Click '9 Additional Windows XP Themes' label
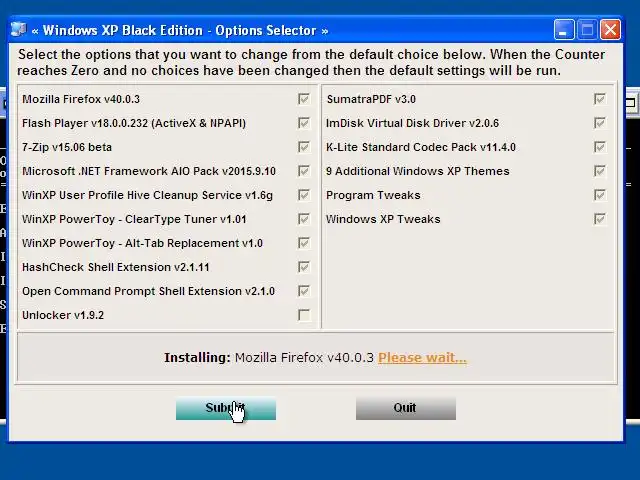This screenshot has width=640, height=480. pos(418,171)
